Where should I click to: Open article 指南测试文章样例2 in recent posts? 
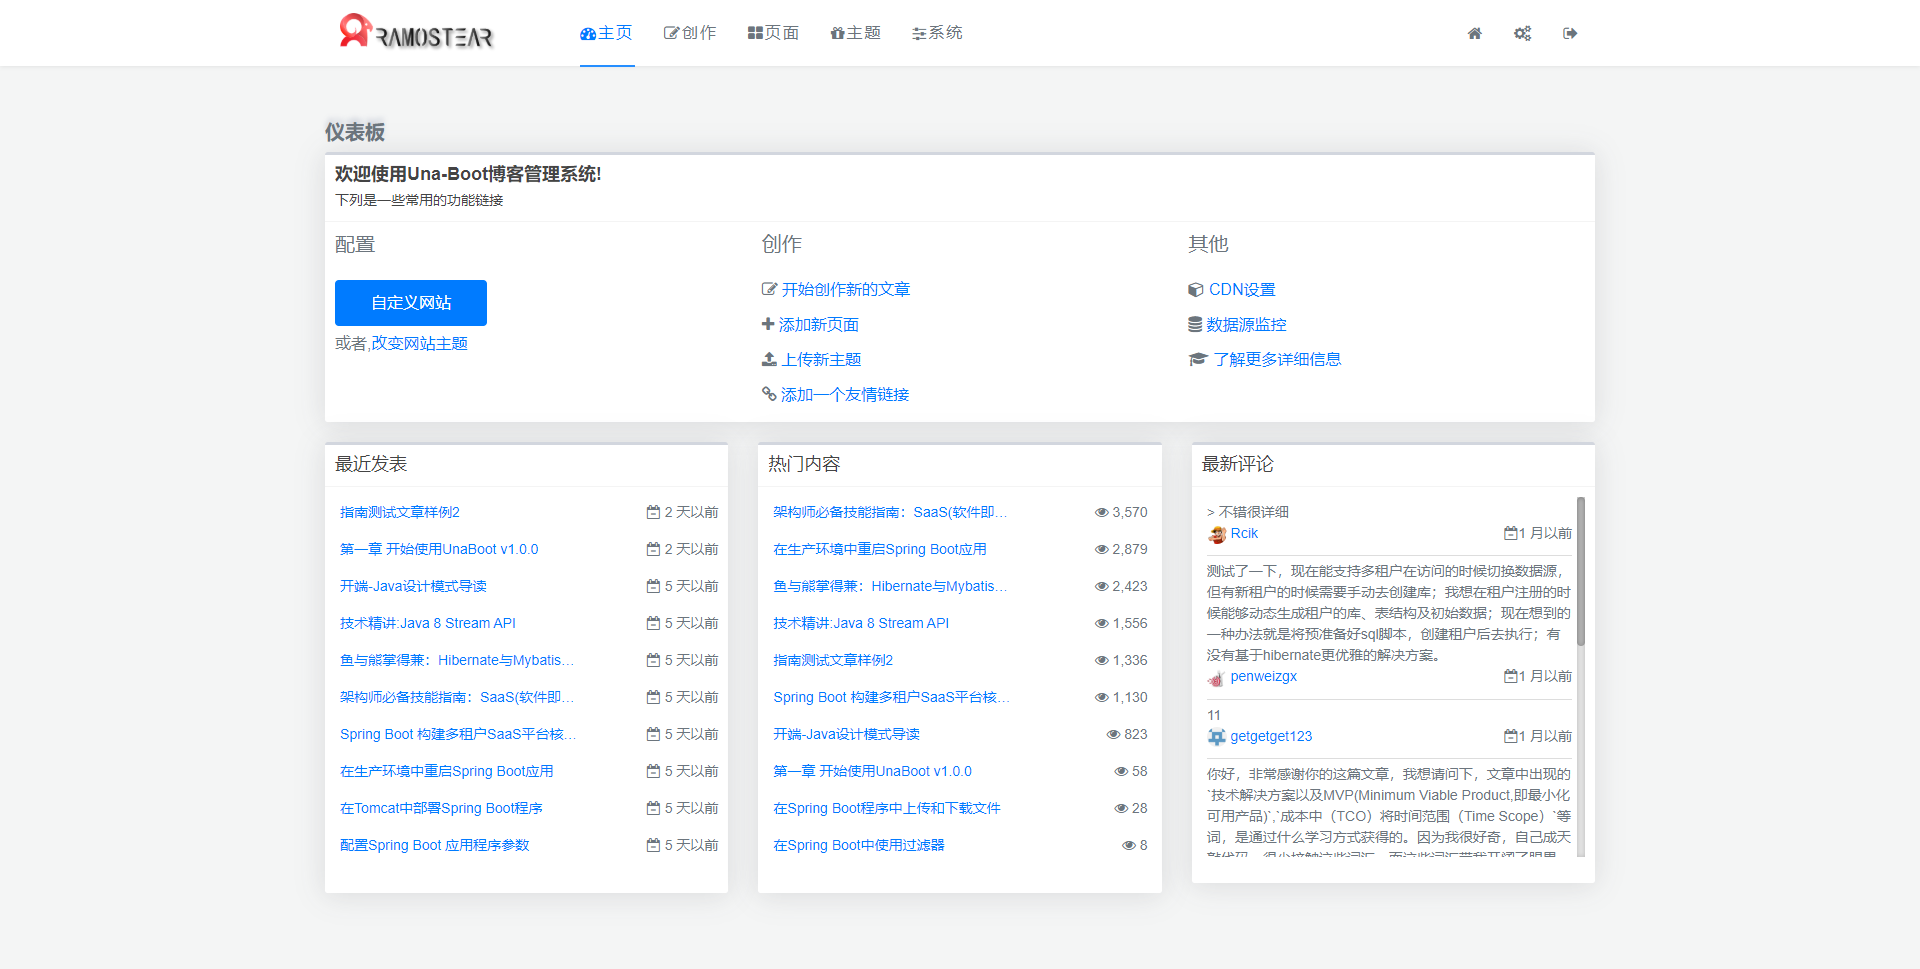pyautogui.click(x=400, y=513)
